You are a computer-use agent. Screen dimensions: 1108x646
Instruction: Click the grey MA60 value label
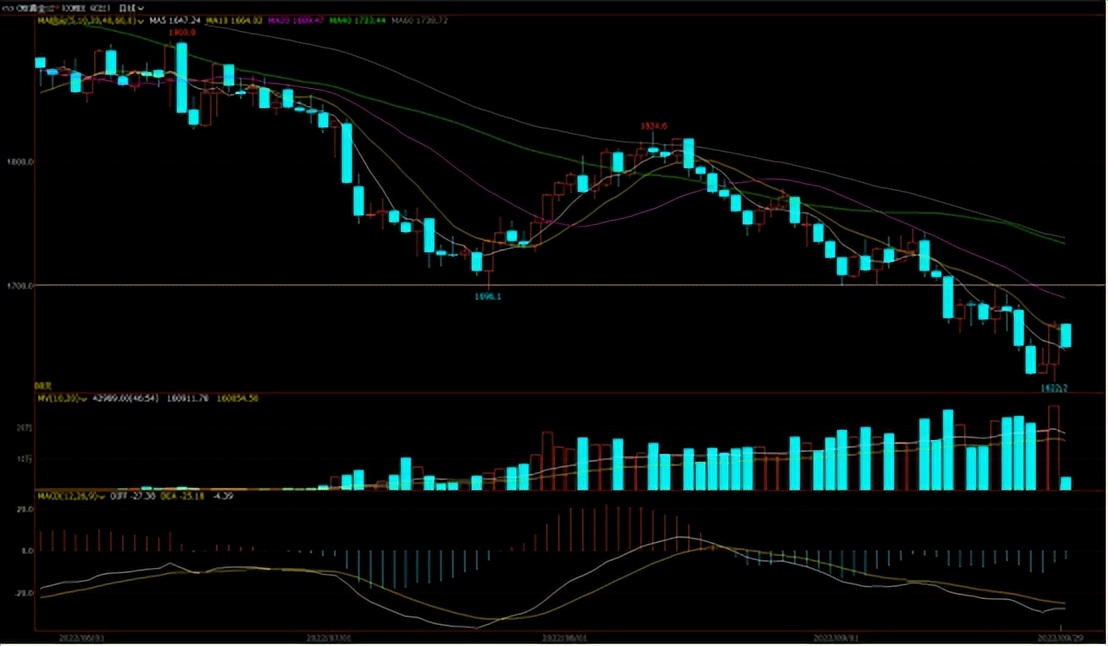click(419, 20)
